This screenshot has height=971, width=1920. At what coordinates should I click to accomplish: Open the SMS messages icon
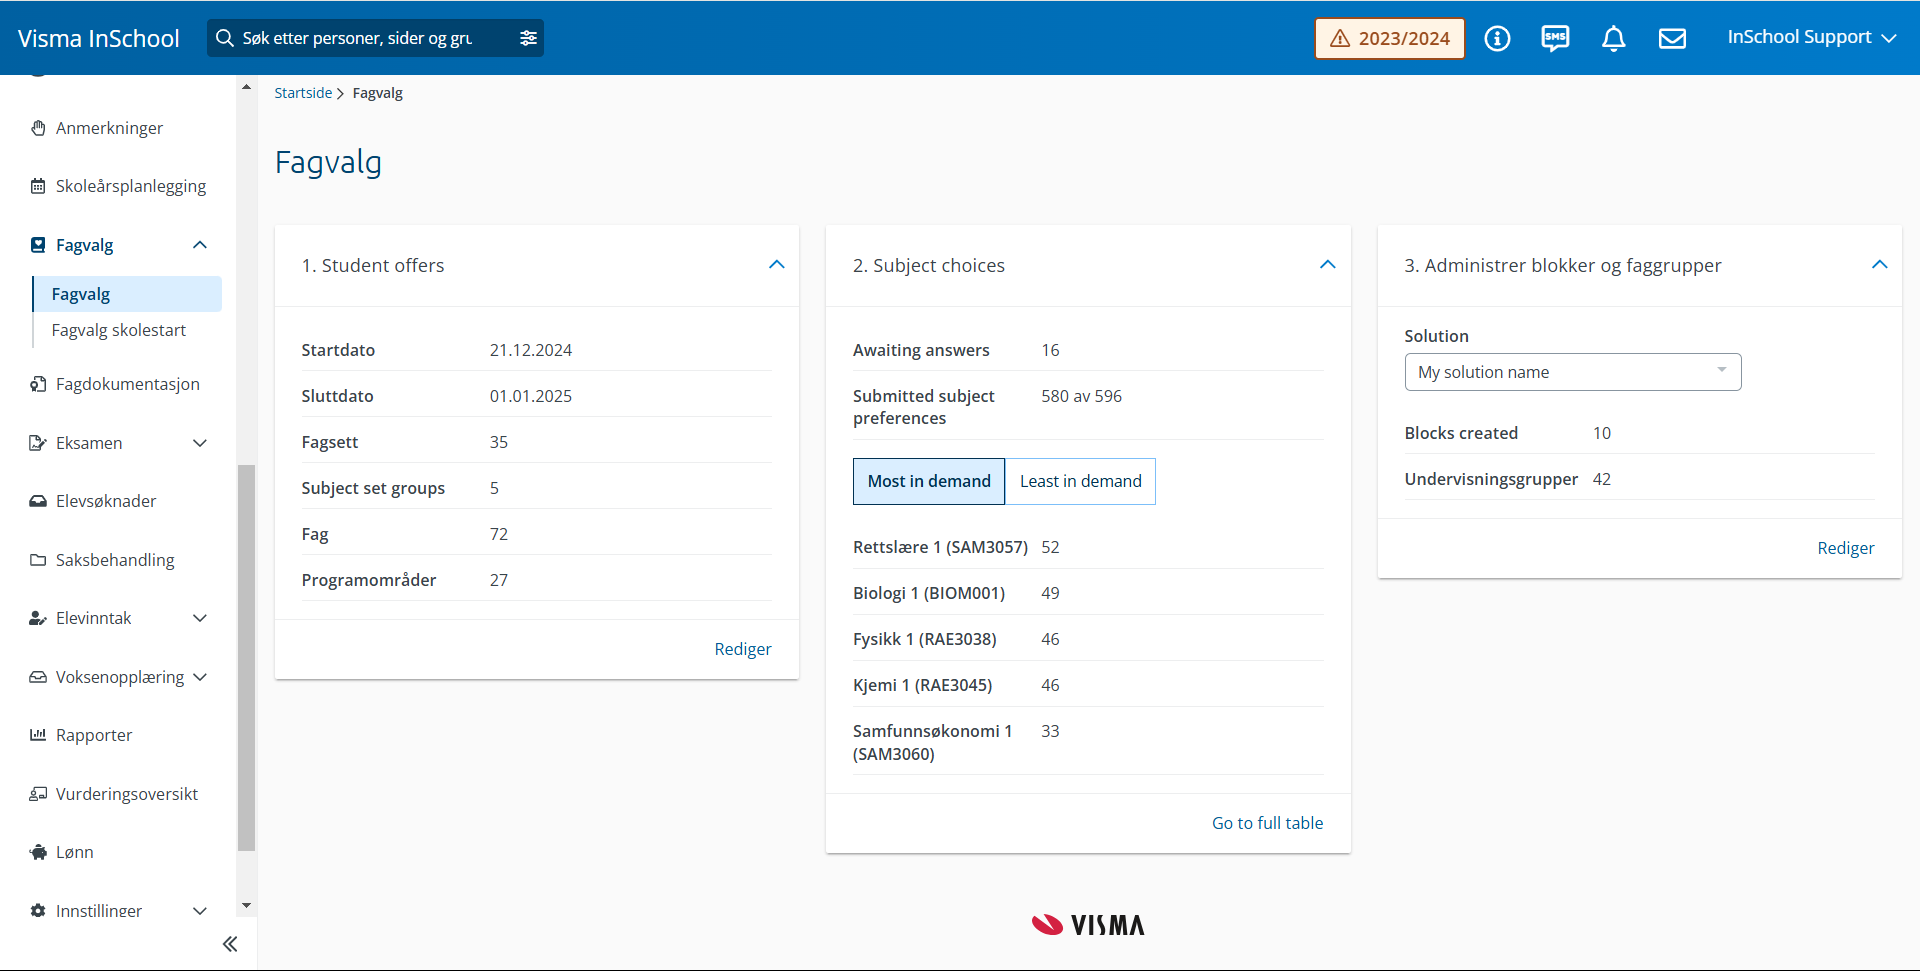click(x=1555, y=38)
